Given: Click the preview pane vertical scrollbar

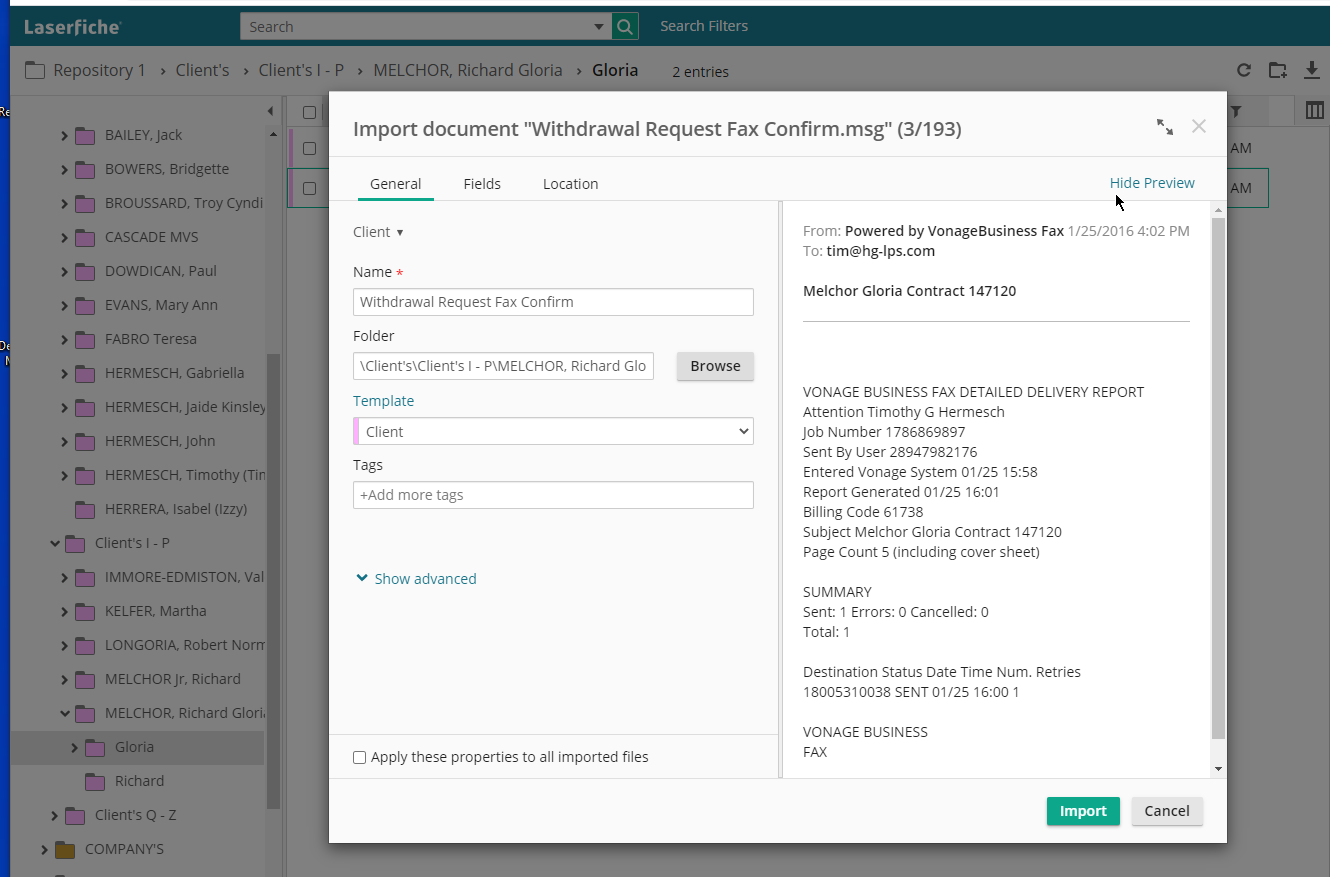Looking at the screenshot, I should 1217,480.
